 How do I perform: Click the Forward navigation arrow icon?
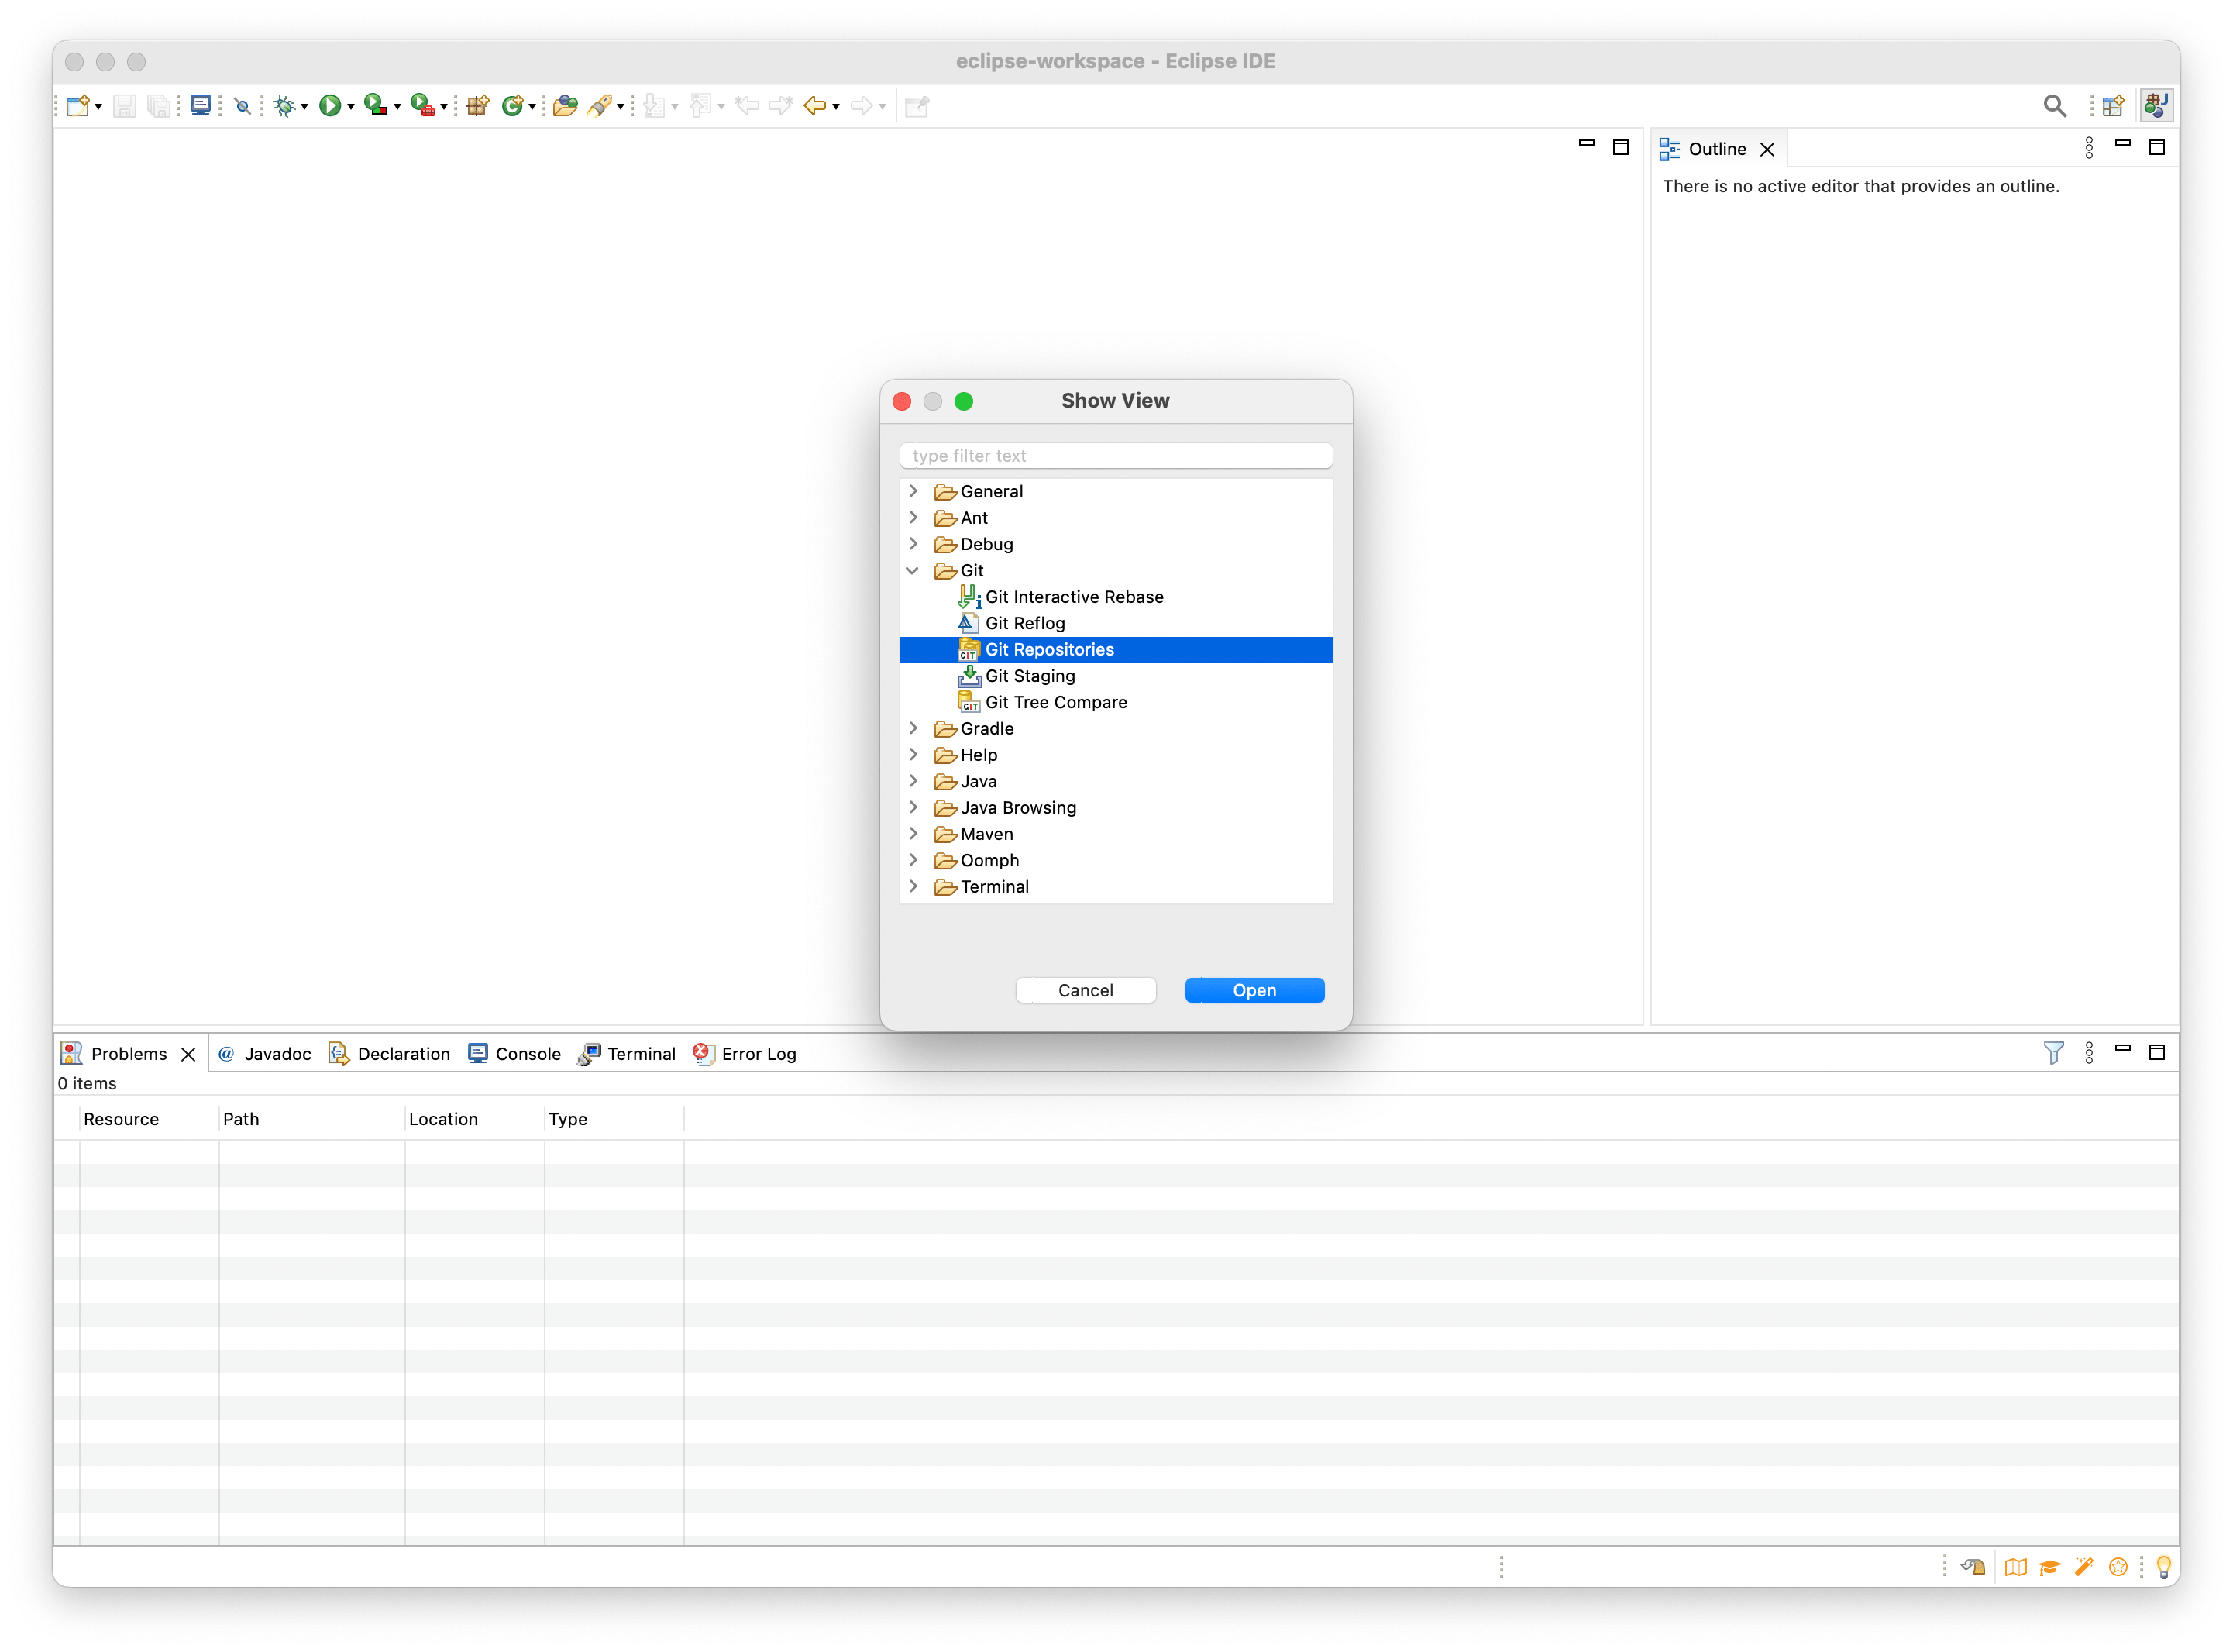(x=861, y=105)
